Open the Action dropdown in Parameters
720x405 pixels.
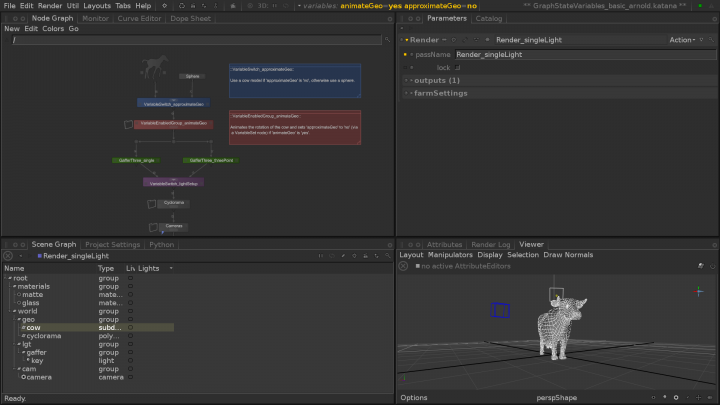(x=682, y=40)
